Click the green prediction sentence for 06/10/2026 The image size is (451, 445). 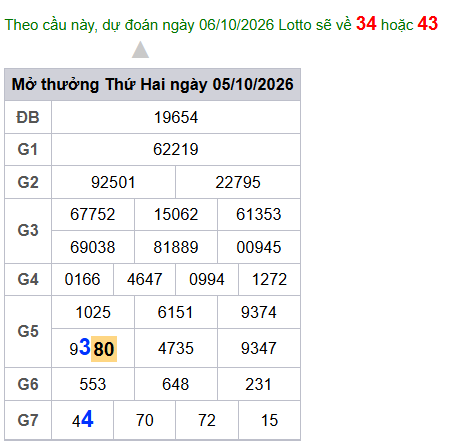221,24
